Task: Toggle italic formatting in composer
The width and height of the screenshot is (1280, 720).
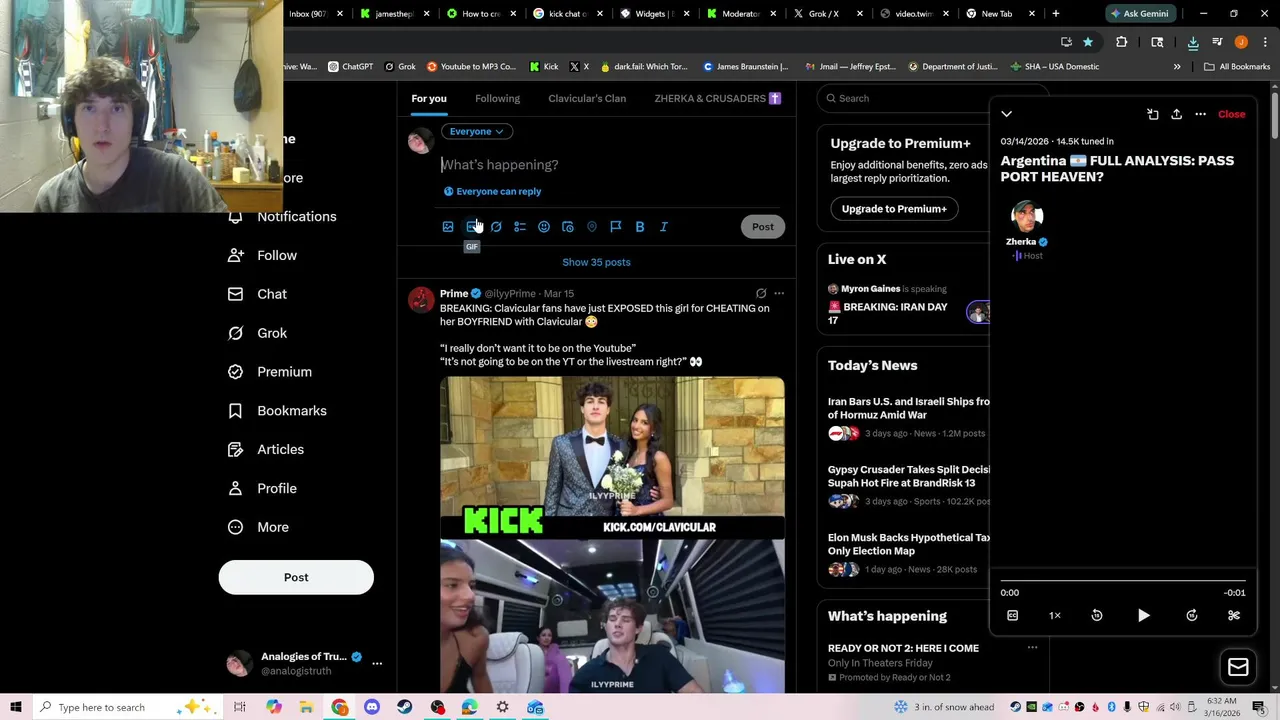Action: pyautogui.click(x=664, y=227)
